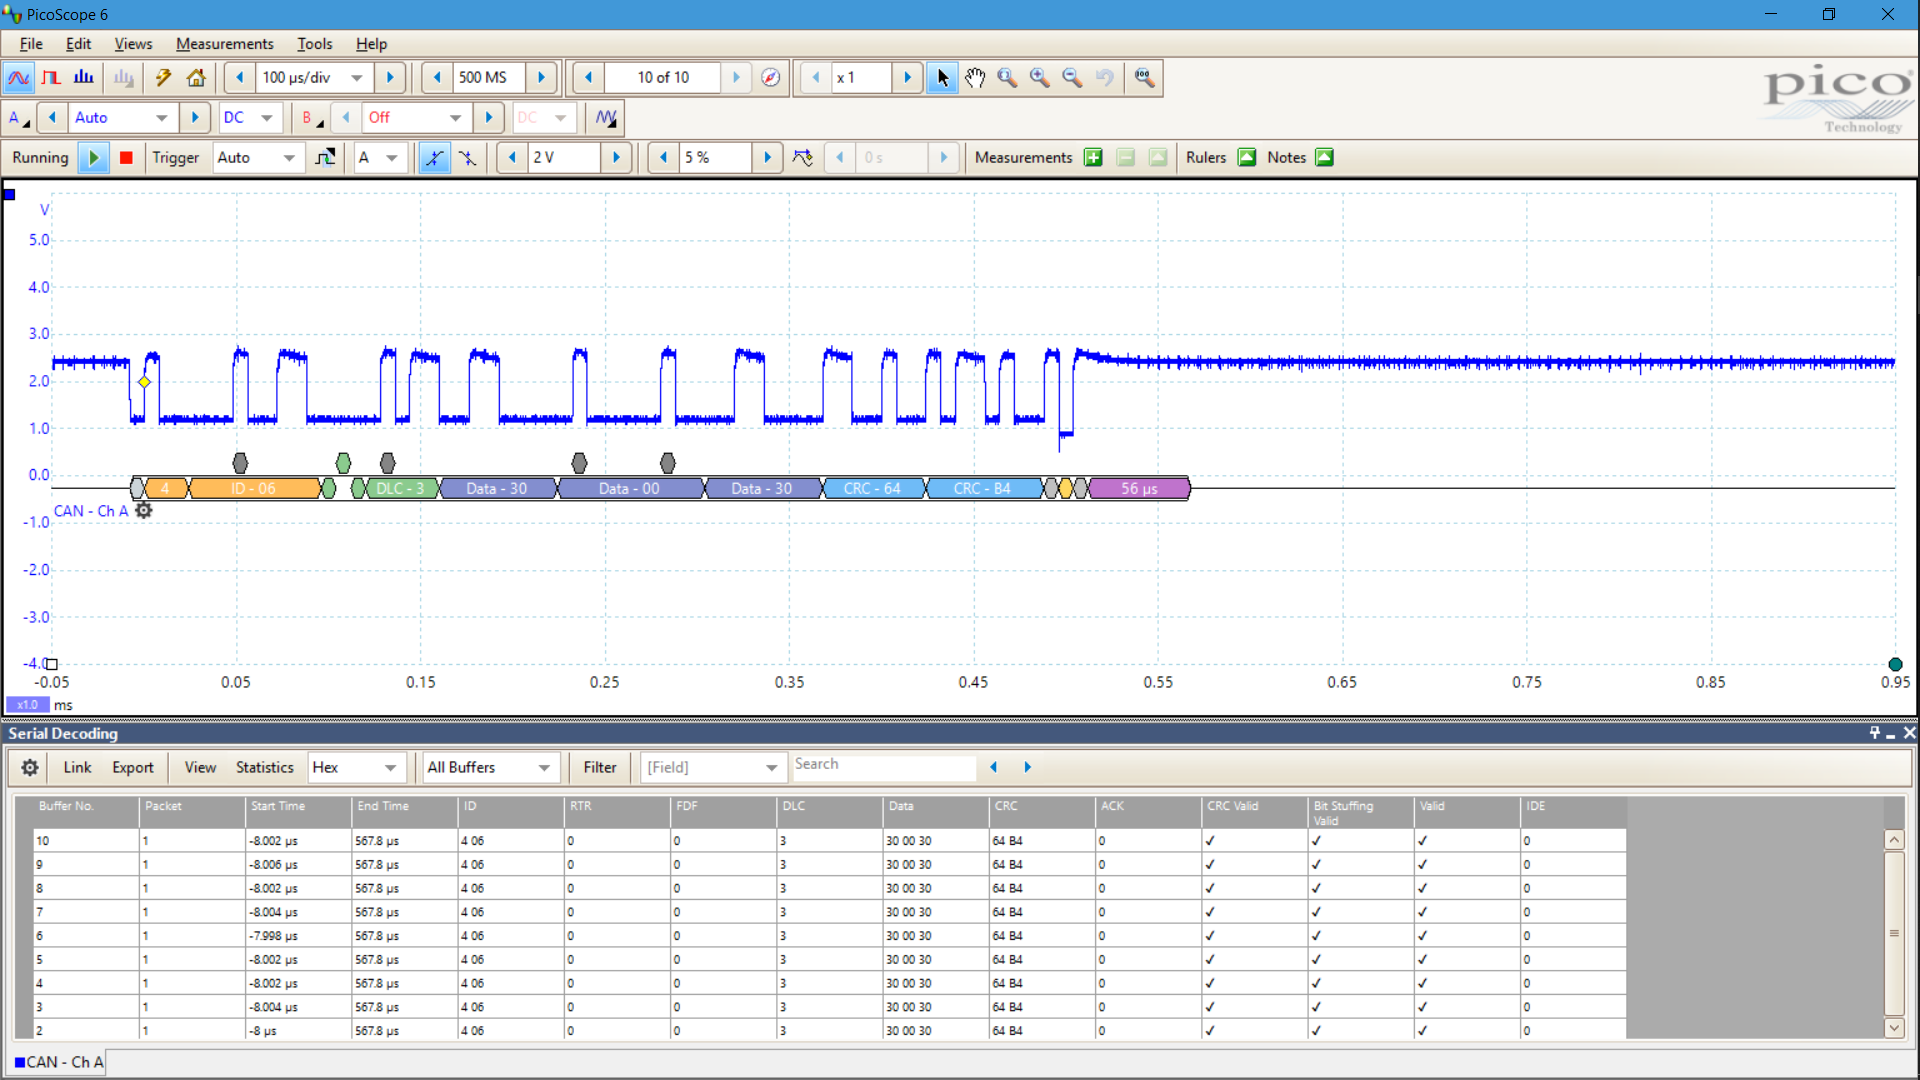The width and height of the screenshot is (1920, 1080).
Task: Open the Measurements menu
Action: (224, 44)
